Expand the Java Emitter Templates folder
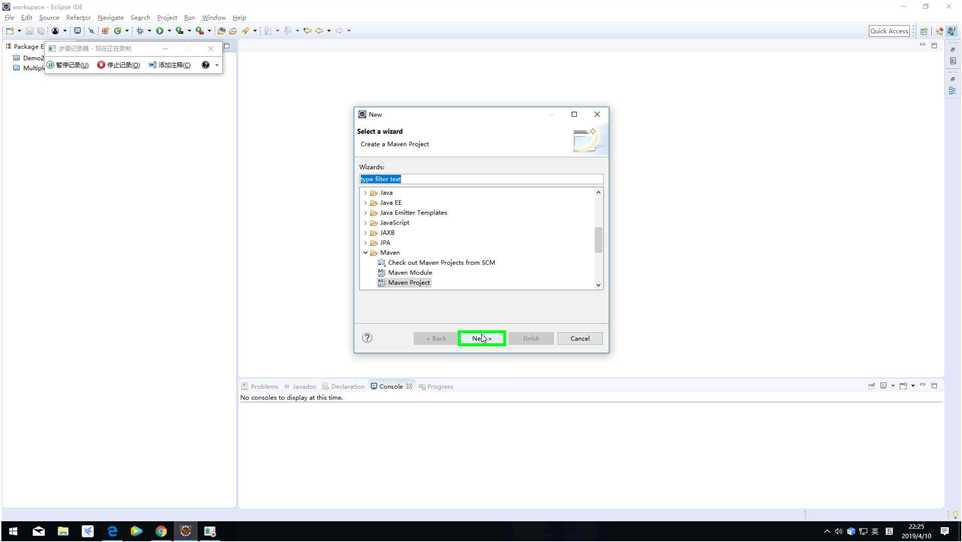This screenshot has height=542, width=962. 366,212
